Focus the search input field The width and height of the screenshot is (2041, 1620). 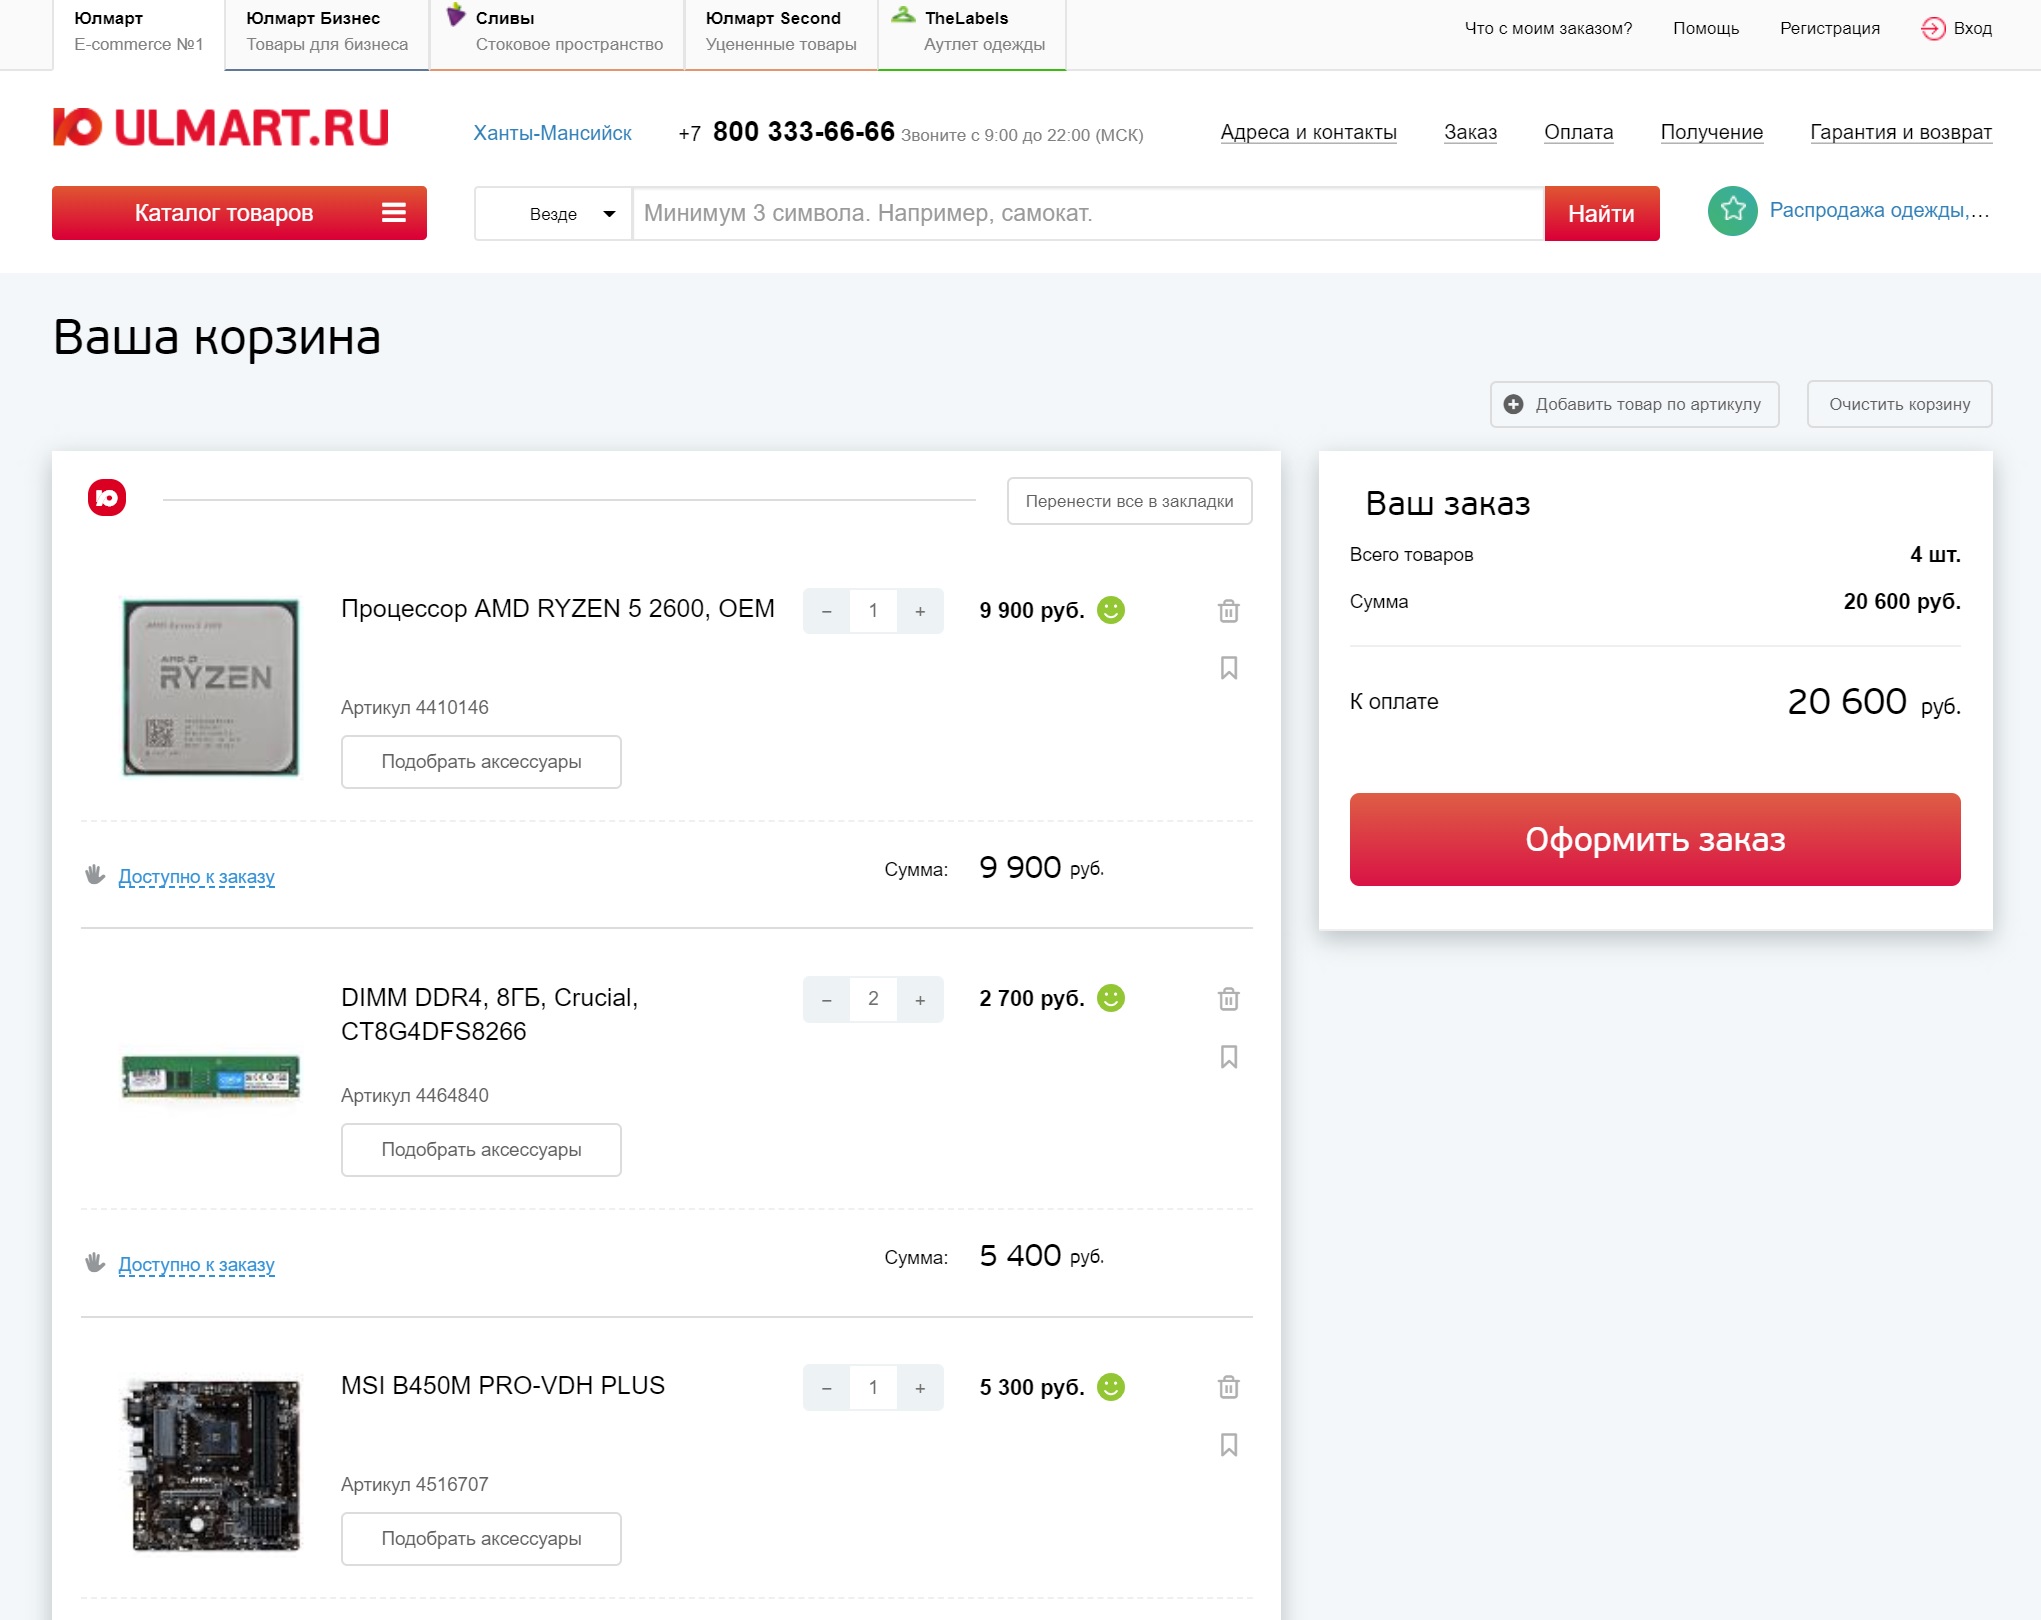1088,213
